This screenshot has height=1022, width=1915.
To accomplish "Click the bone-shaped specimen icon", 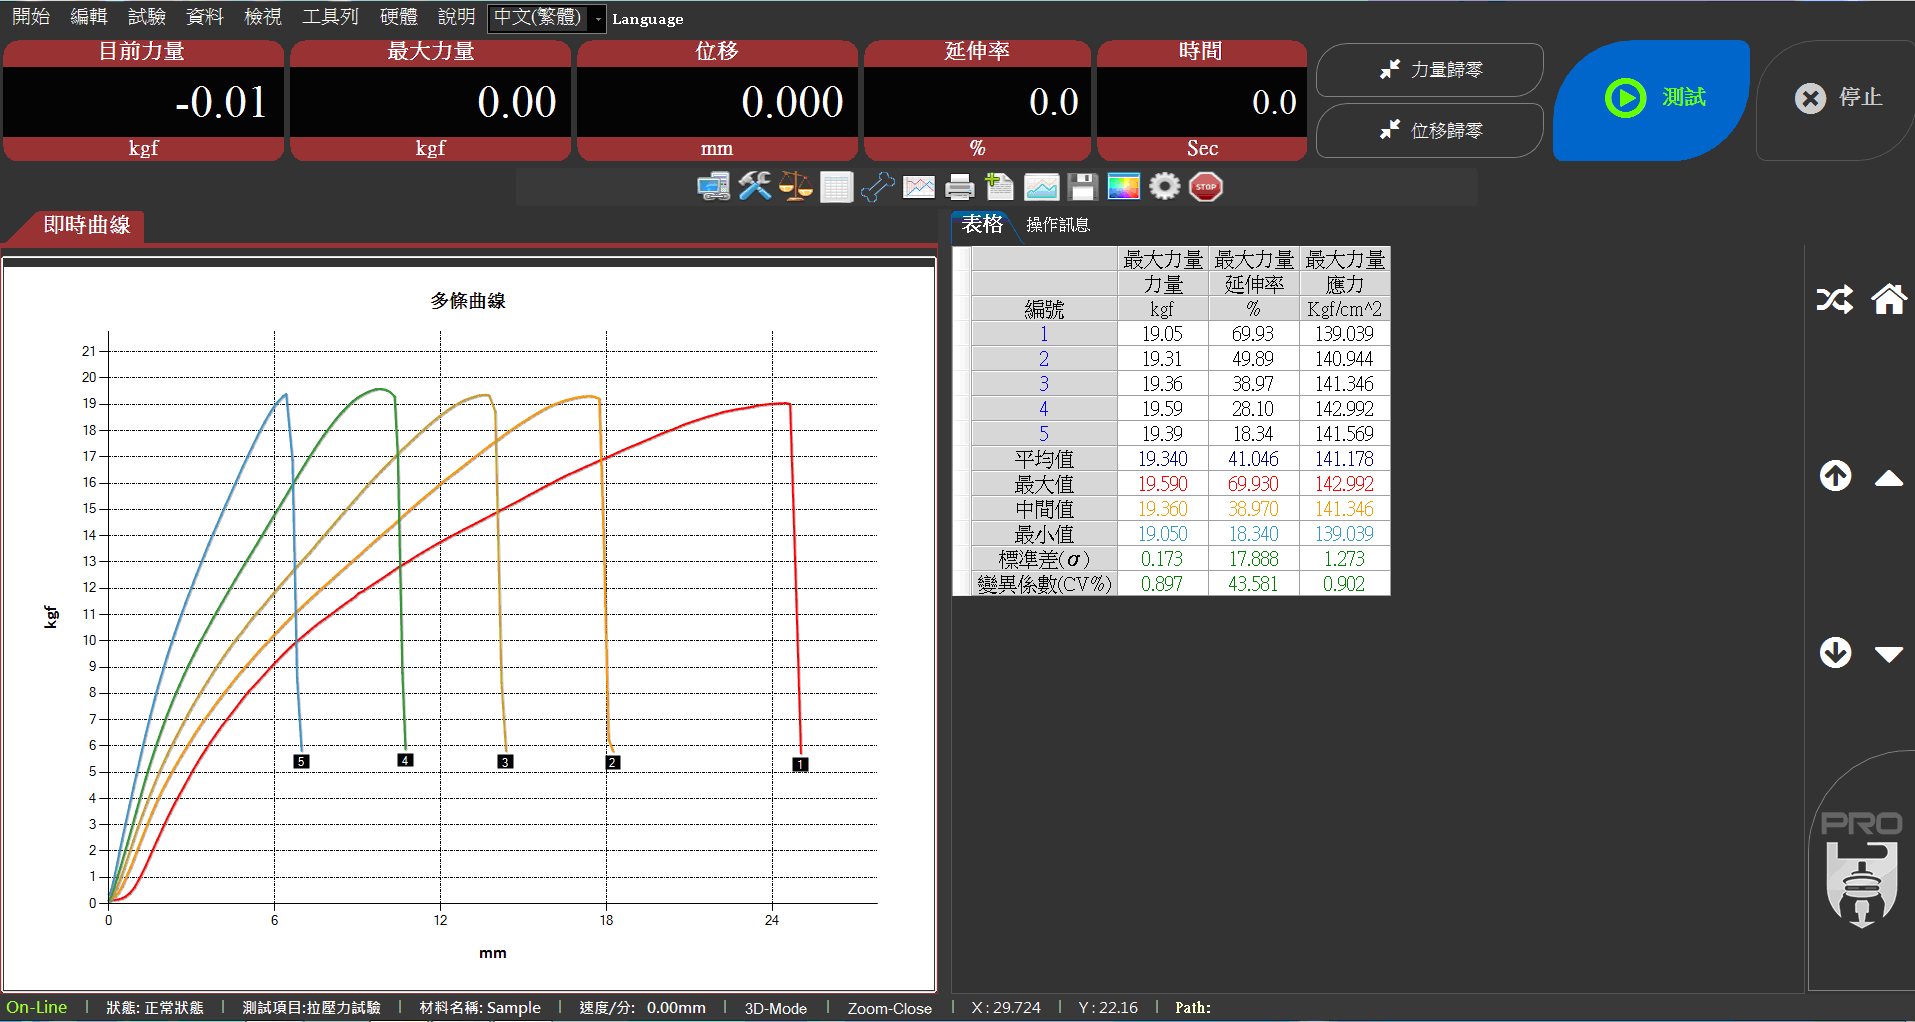I will (877, 187).
